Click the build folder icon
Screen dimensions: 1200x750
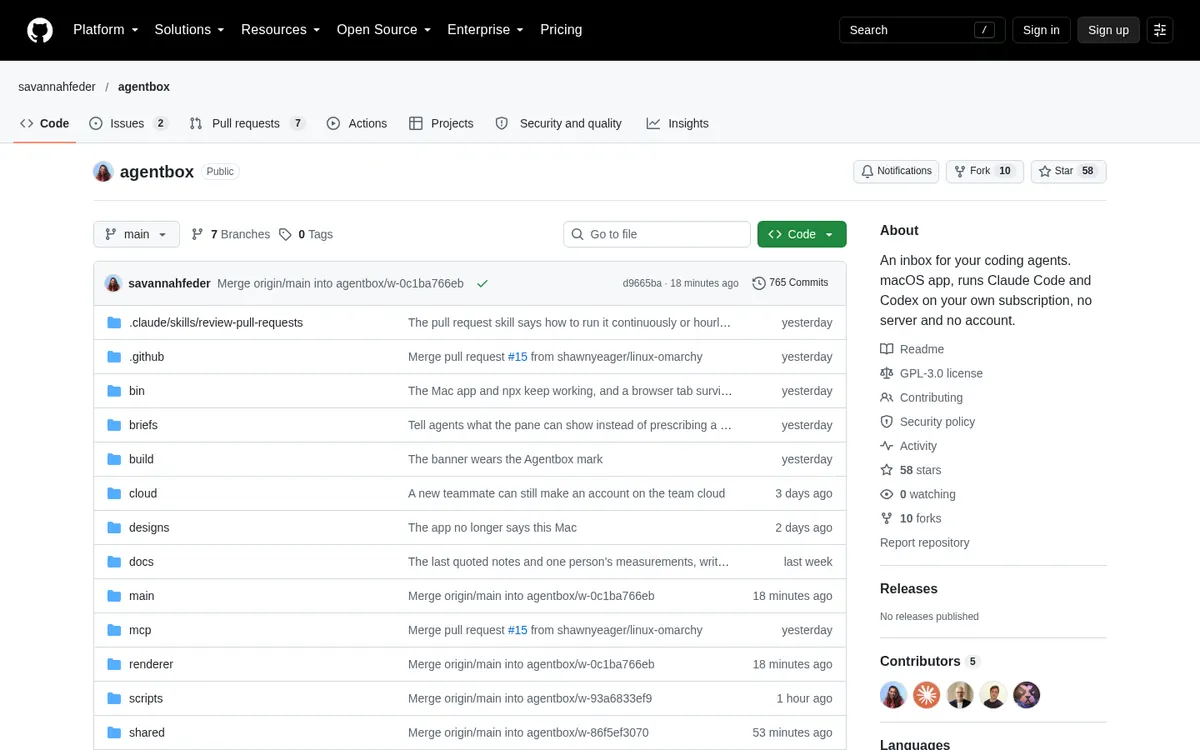pos(114,459)
